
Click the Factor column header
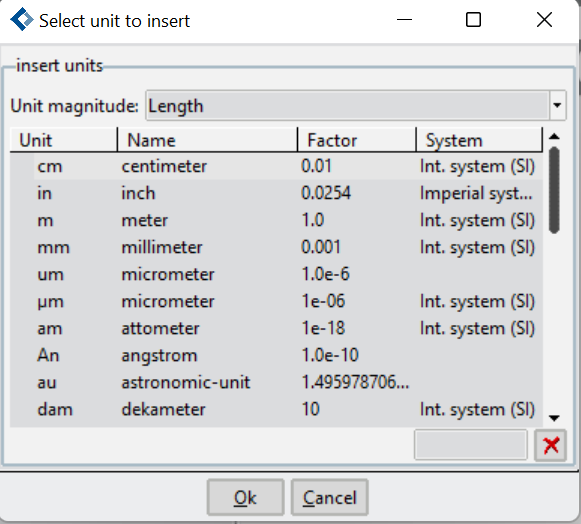357,140
